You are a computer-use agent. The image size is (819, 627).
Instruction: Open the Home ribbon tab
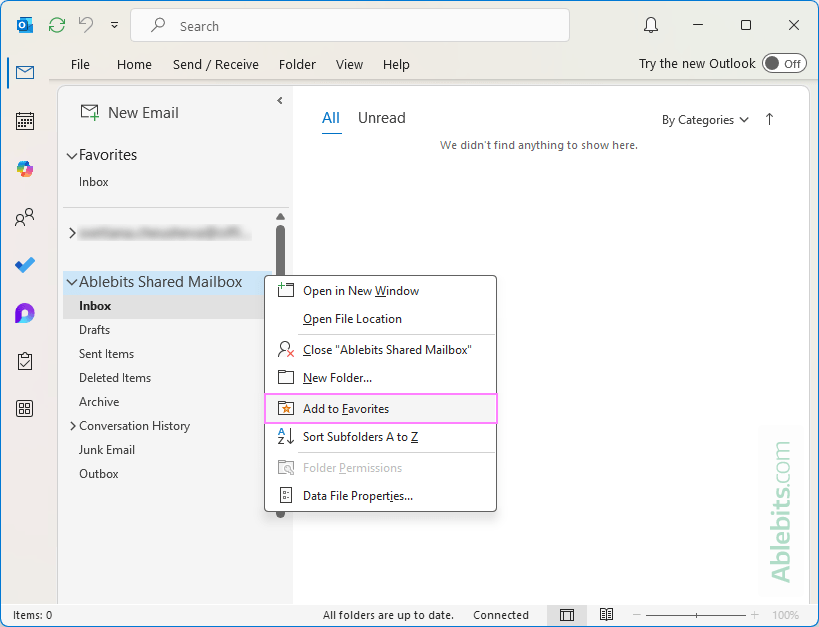coord(134,64)
